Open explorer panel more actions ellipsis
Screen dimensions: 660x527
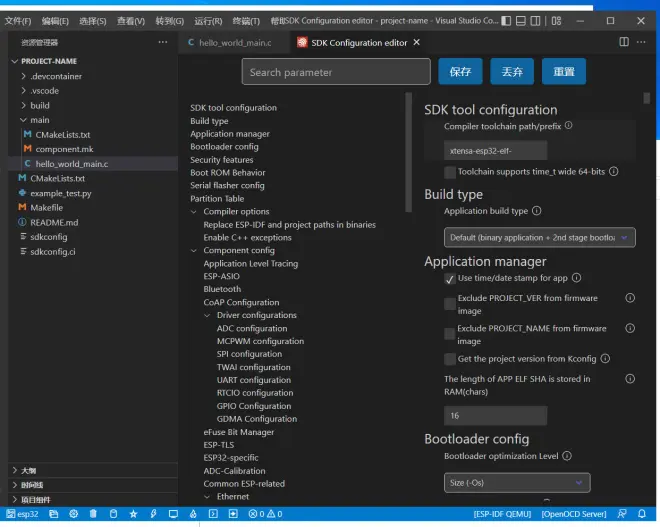[x=163, y=42]
